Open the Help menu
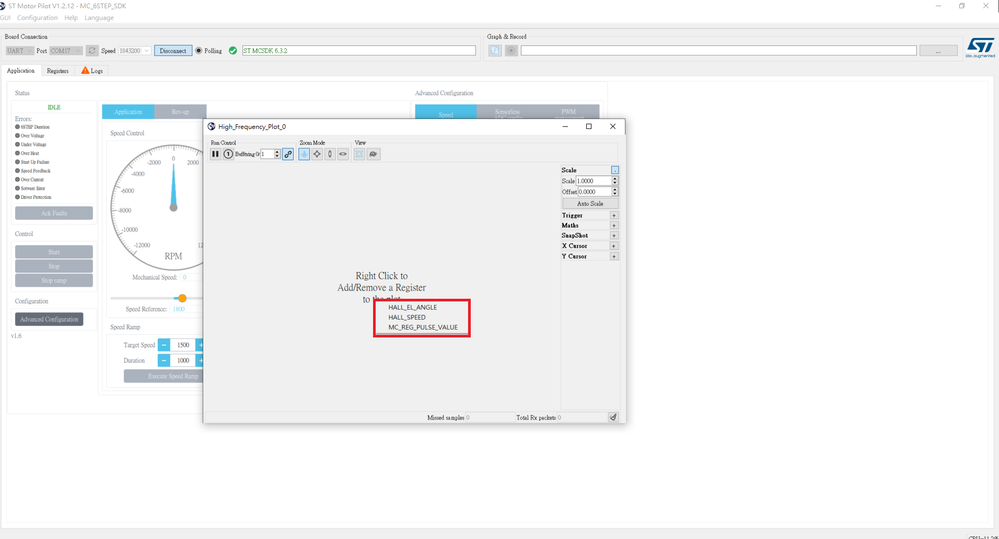Screen dimensions: 999x539 click(x=71, y=18)
